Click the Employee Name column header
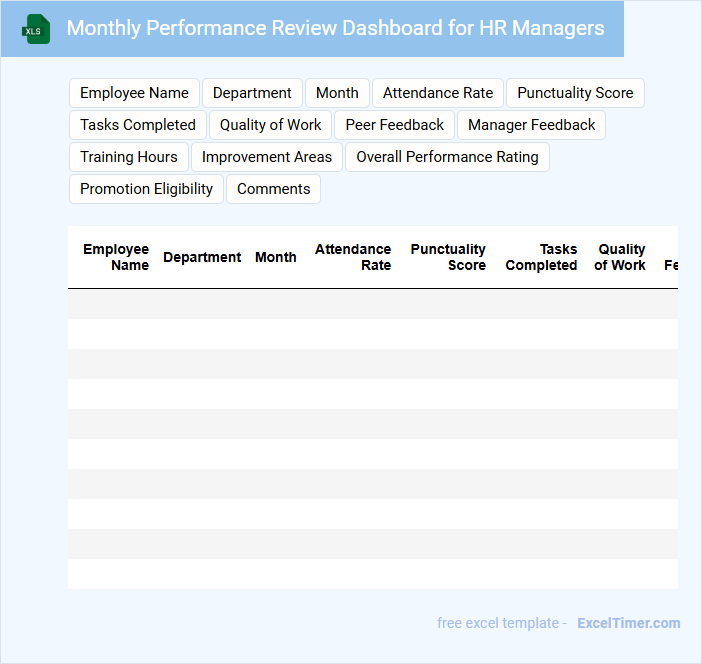This screenshot has width=702, height=664. (116, 257)
